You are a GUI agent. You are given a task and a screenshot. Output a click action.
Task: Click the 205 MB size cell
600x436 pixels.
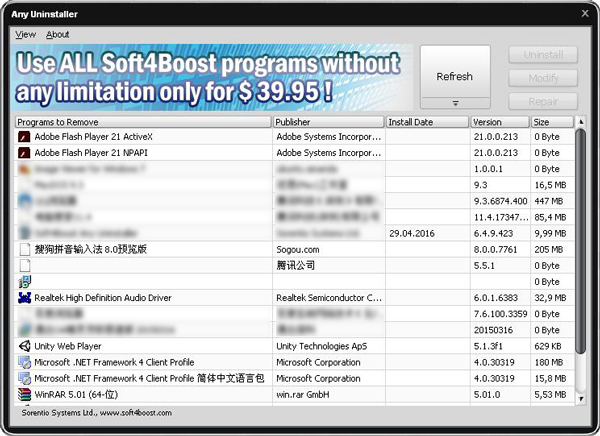553,250
